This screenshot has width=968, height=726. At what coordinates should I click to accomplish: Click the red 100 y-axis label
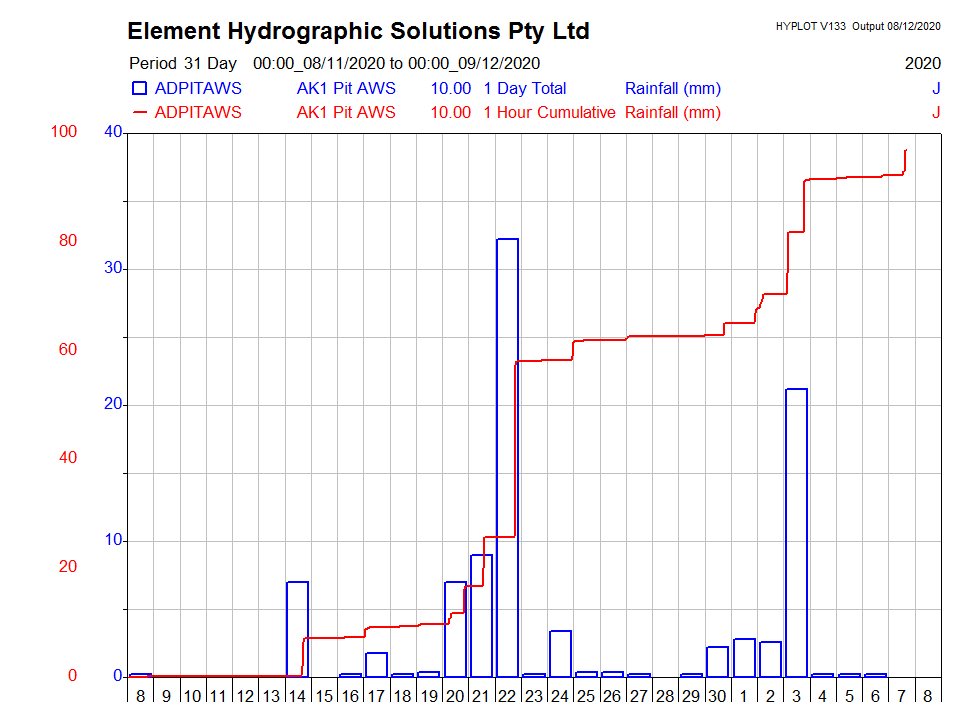[64, 132]
